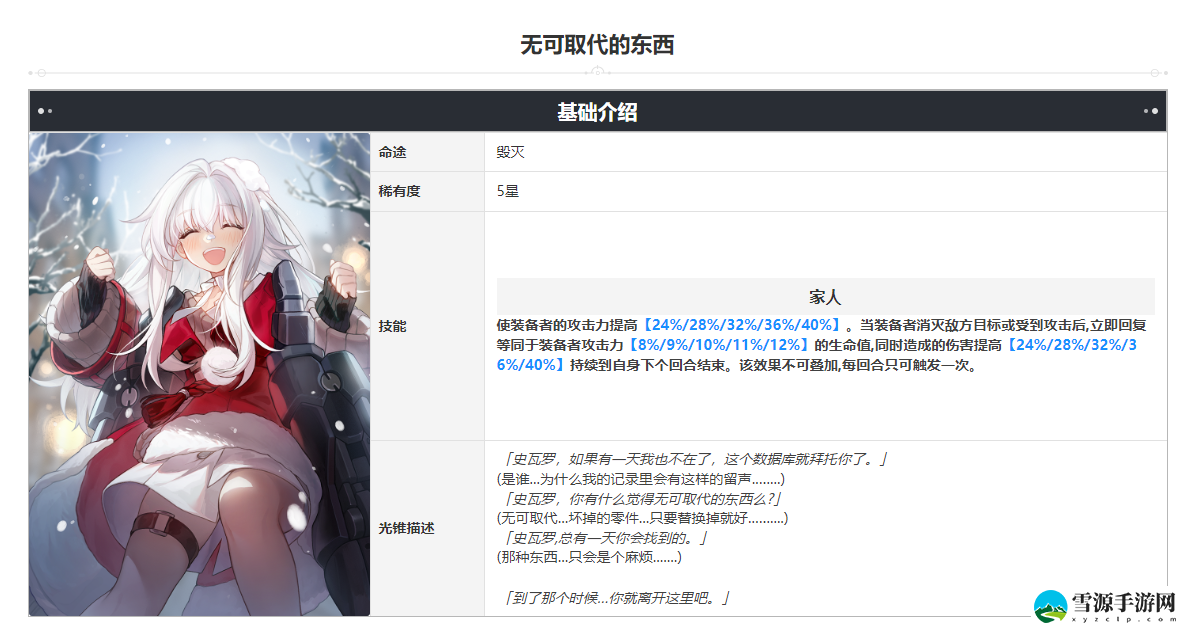Click the 家人 skill name bar

(x=825, y=297)
